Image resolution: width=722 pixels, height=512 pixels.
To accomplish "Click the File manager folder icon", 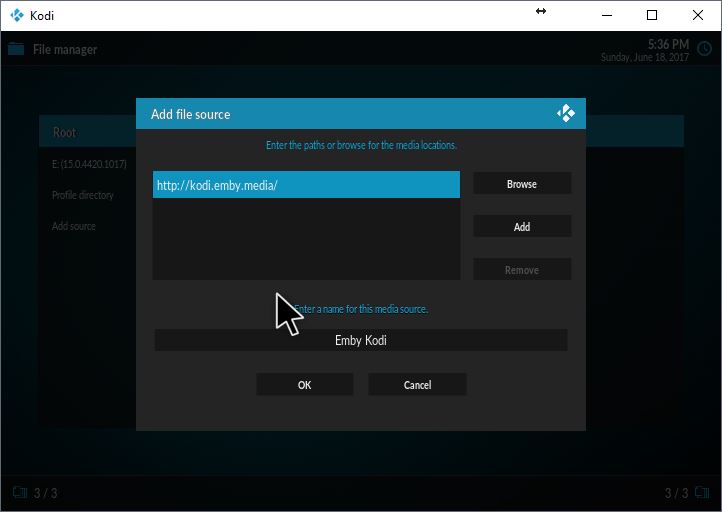I will pyautogui.click(x=16, y=49).
